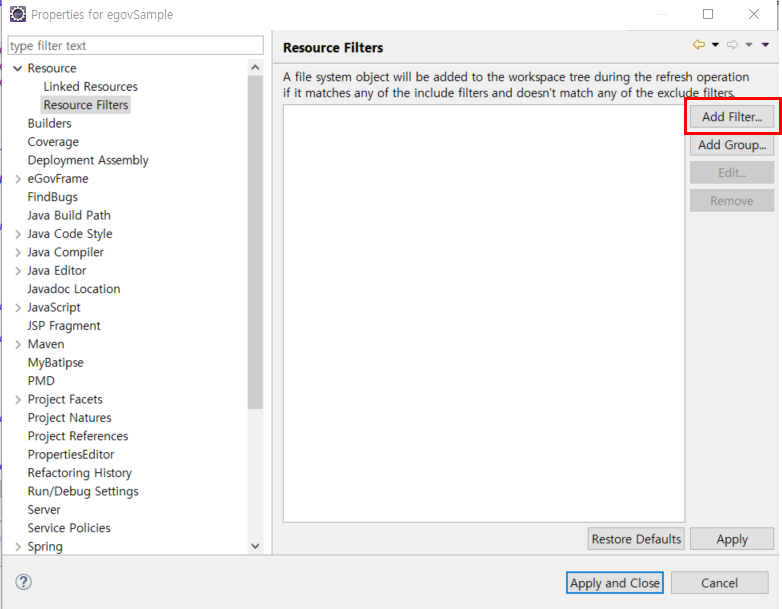Click the forward navigation arrow icon

point(732,45)
